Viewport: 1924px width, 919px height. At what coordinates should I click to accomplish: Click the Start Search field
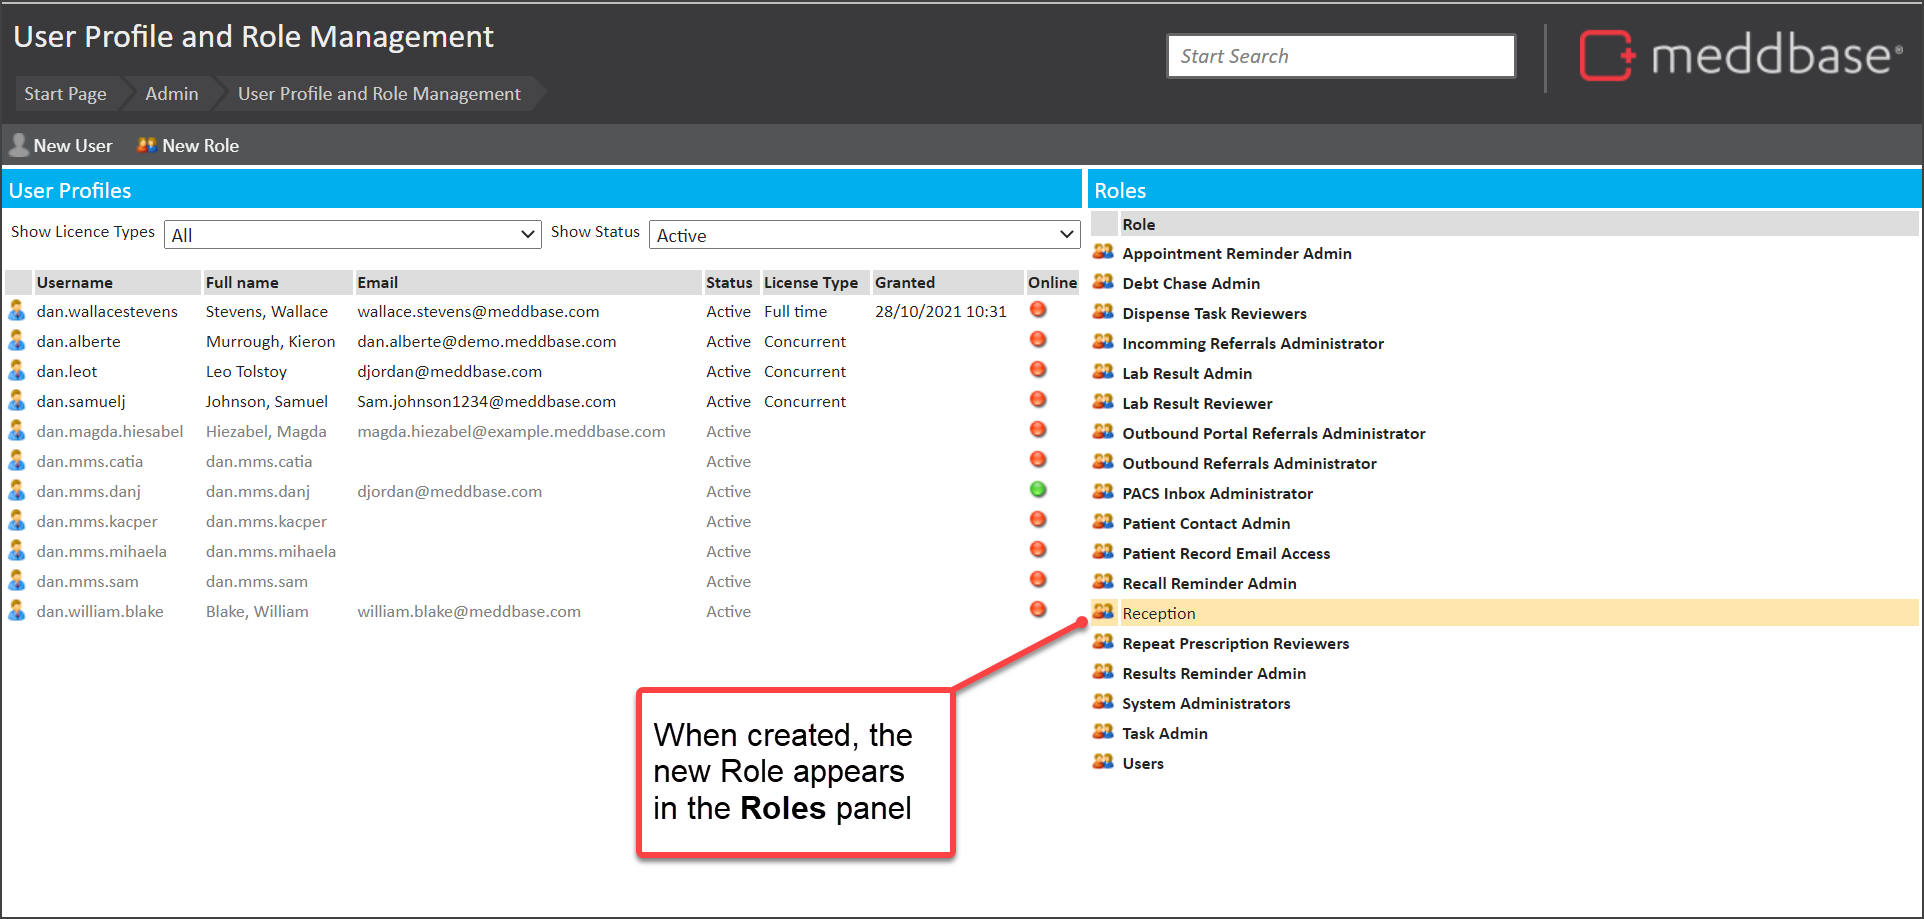pos(1340,56)
